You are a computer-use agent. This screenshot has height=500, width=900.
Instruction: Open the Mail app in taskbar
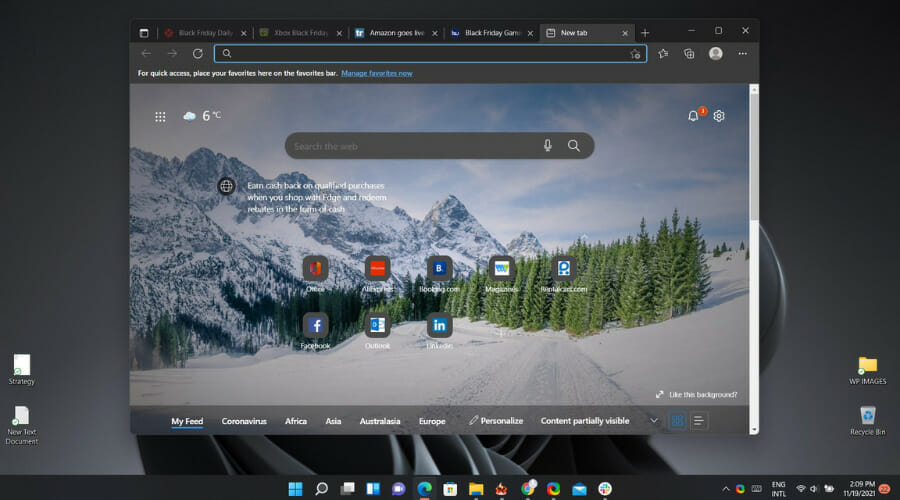(x=579, y=489)
